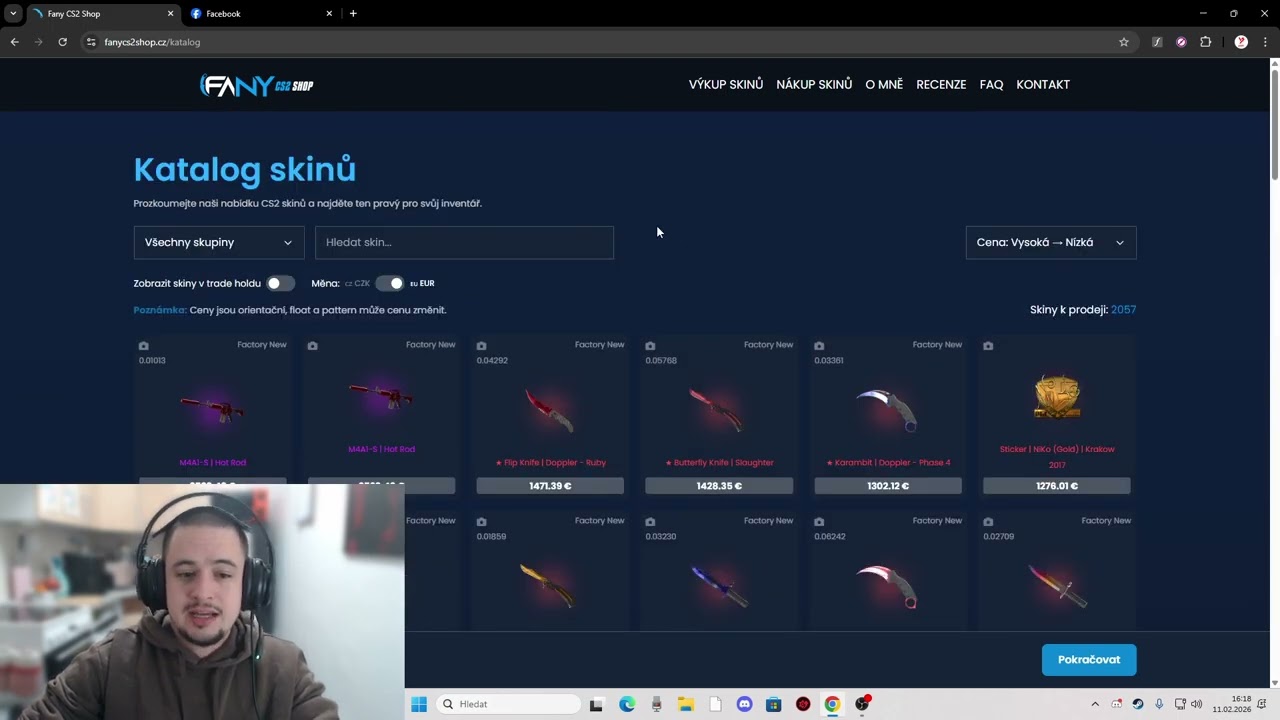Go to VÝKUP SKINŮ in the navigation
Image resolution: width=1280 pixels, height=720 pixels.
click(726, 85)
